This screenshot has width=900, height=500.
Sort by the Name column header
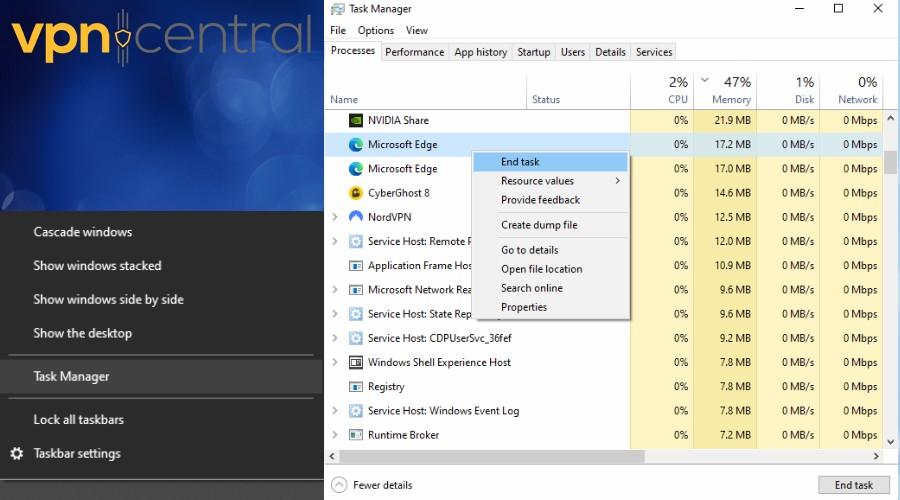(425, 91)
